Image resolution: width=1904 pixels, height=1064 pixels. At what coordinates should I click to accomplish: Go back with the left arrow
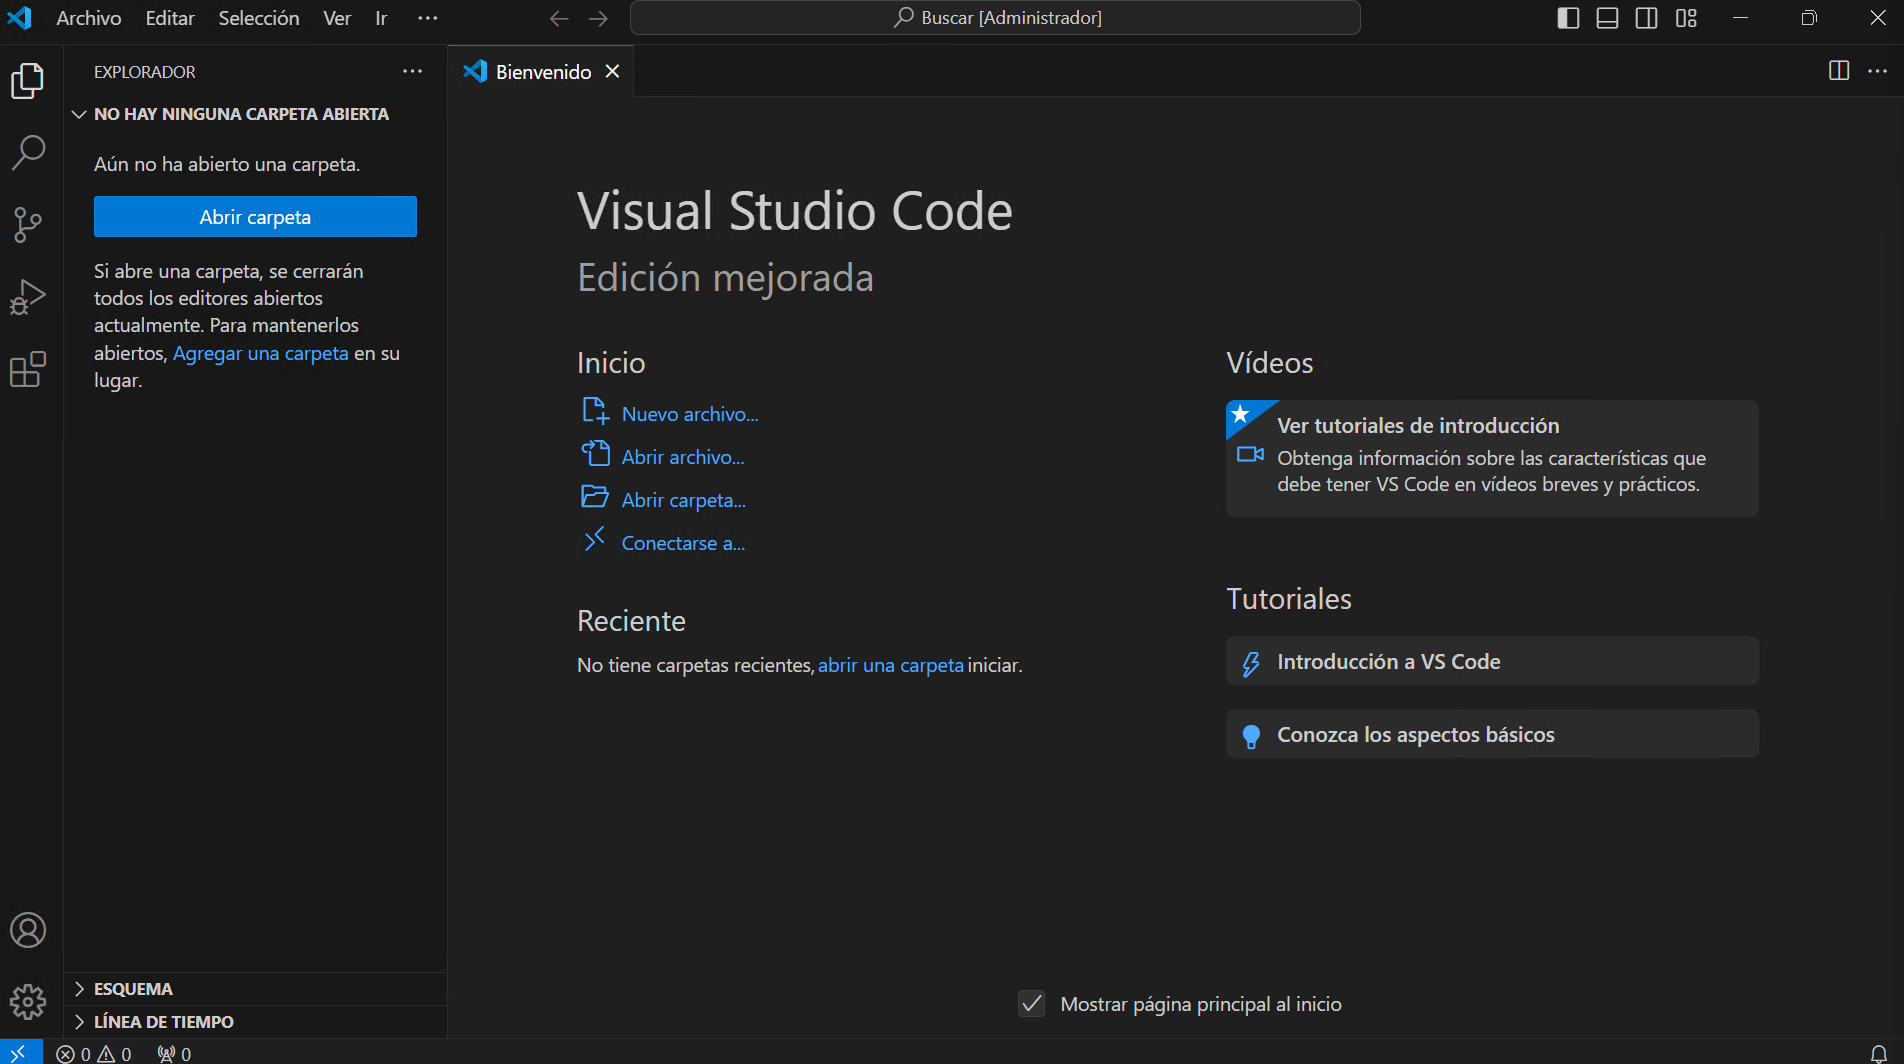pyautogui.click(x=559, y=18)
